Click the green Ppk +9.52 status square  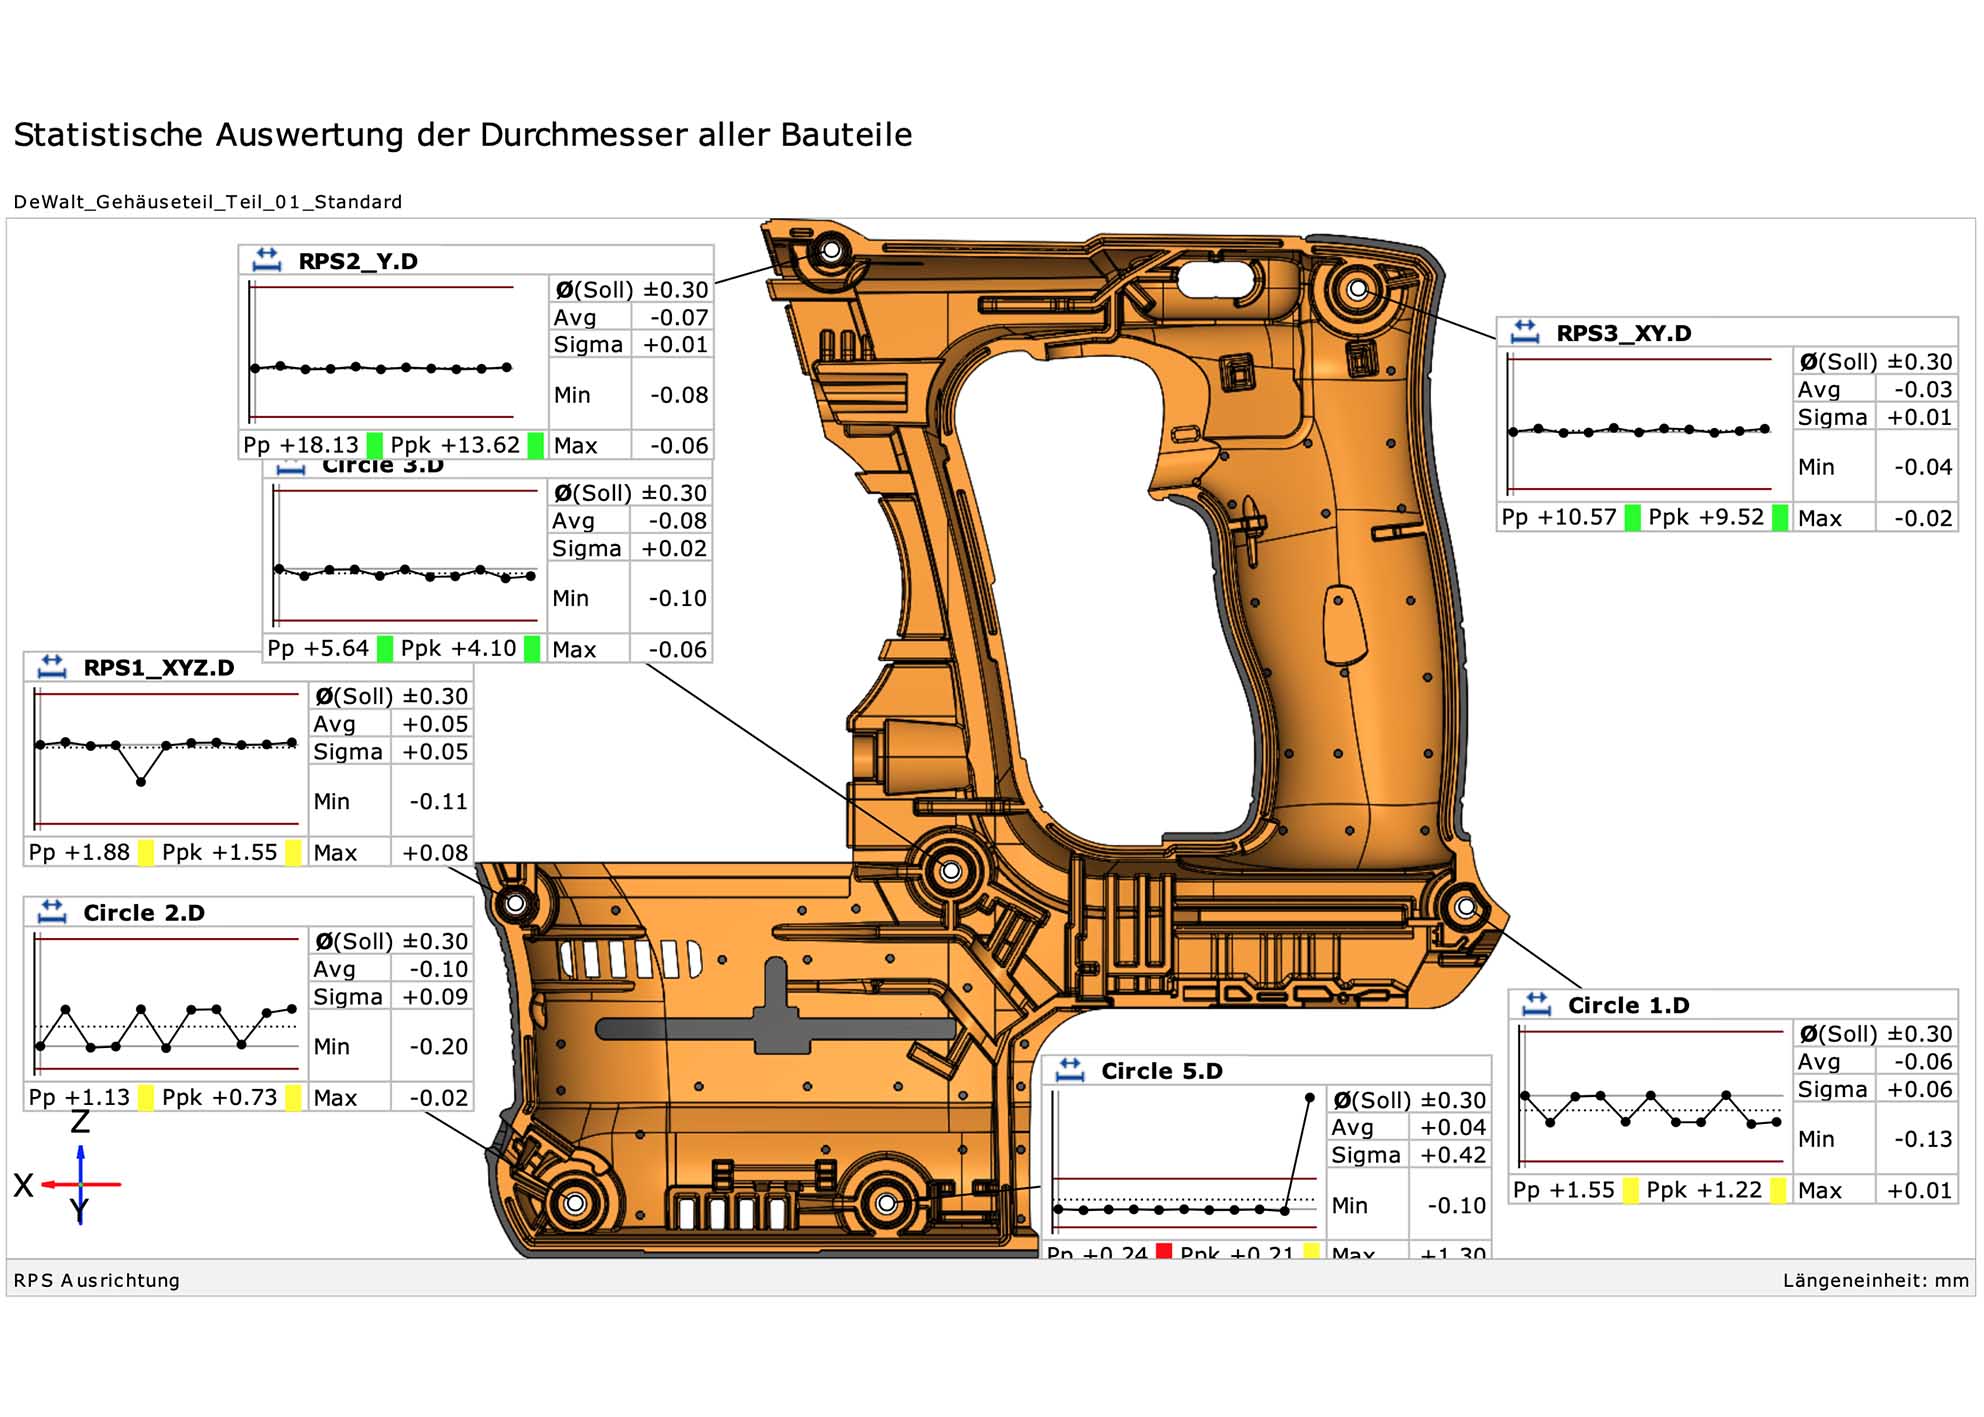click(x=1779, y=517)
